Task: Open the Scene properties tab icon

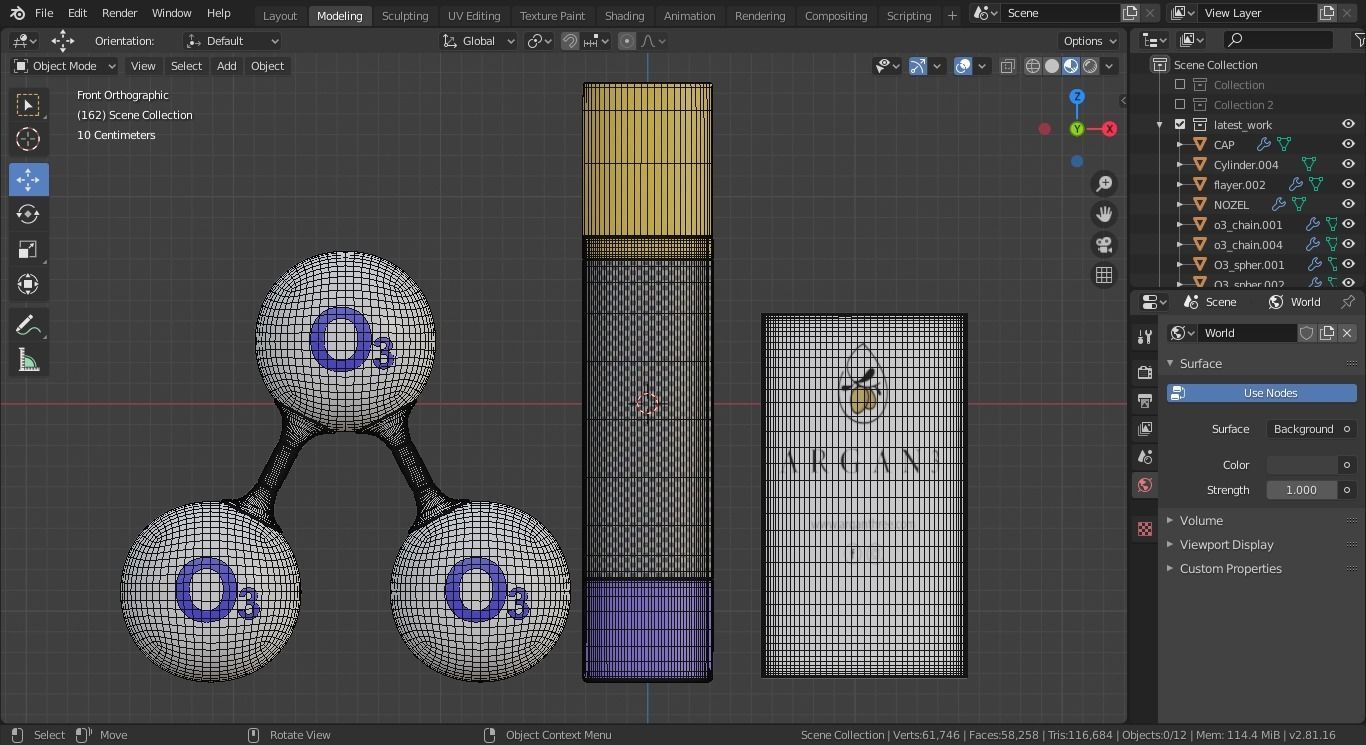Action: click(1145, 457)
